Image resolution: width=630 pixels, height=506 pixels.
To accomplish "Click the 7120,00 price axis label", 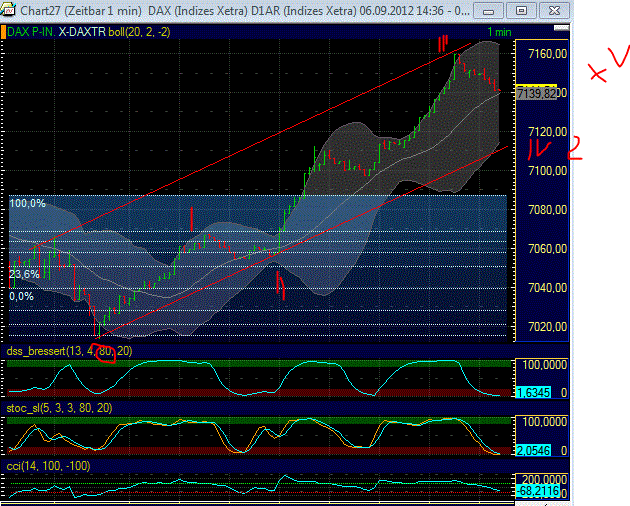I will pos(547,132).
